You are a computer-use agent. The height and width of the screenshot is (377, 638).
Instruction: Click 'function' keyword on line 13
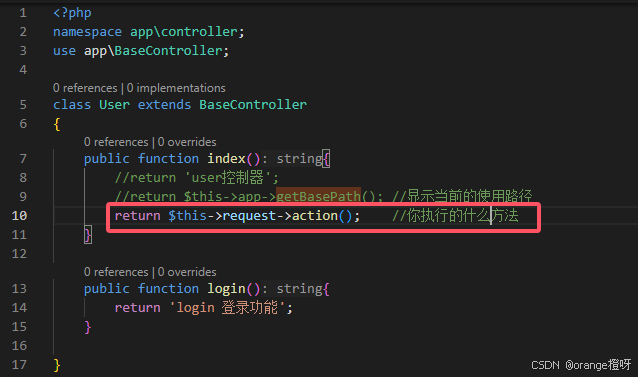click(x=168, y=289)
